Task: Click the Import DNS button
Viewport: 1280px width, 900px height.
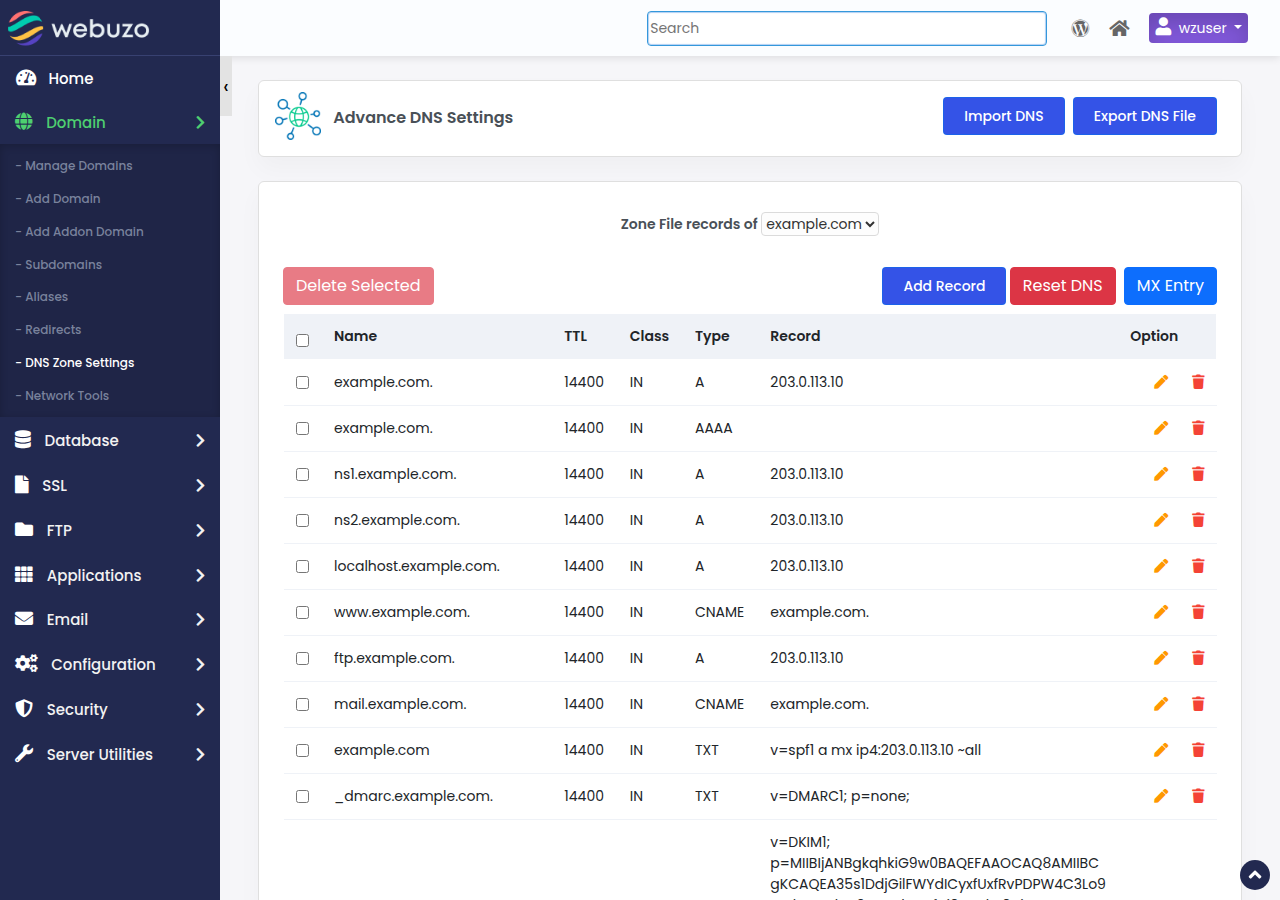Action: [1004, 116]
